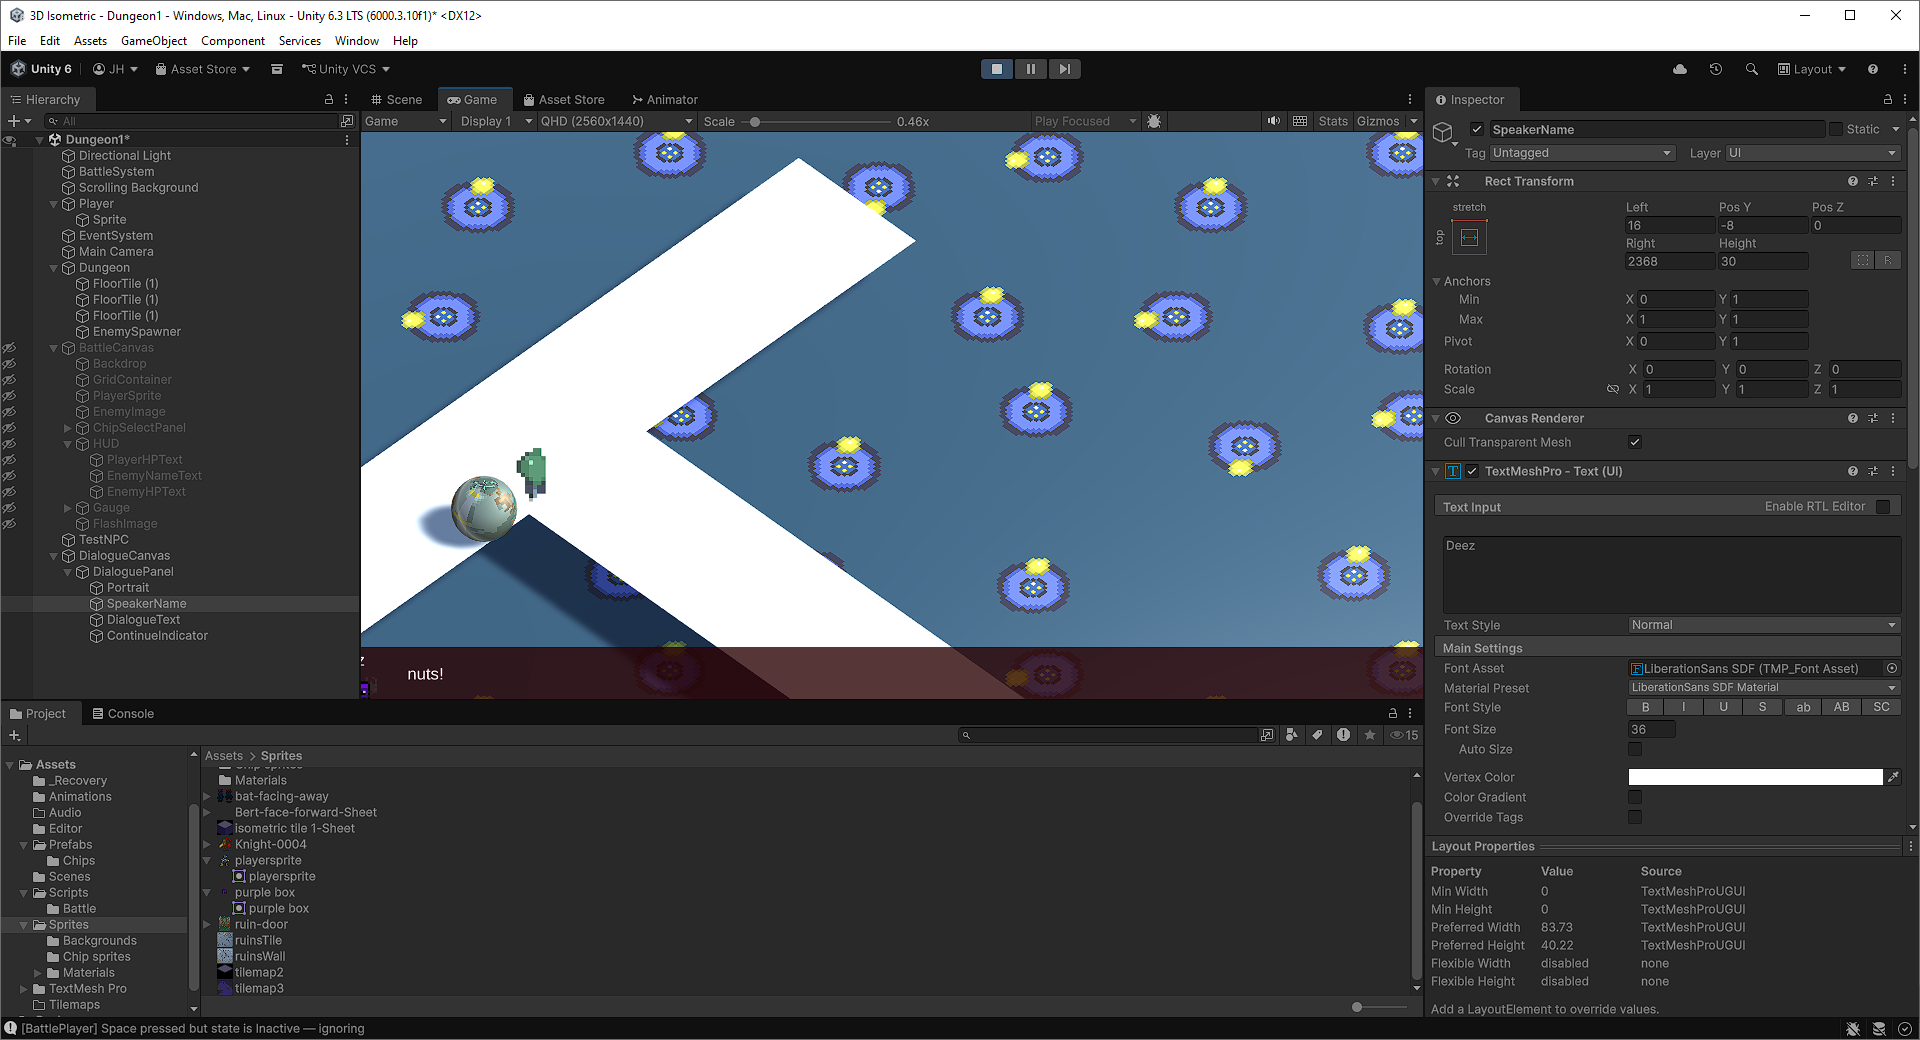This screenshot has height=1040, width=1920.
Task: Click the Gizmos button
Action: (1378, 121)
